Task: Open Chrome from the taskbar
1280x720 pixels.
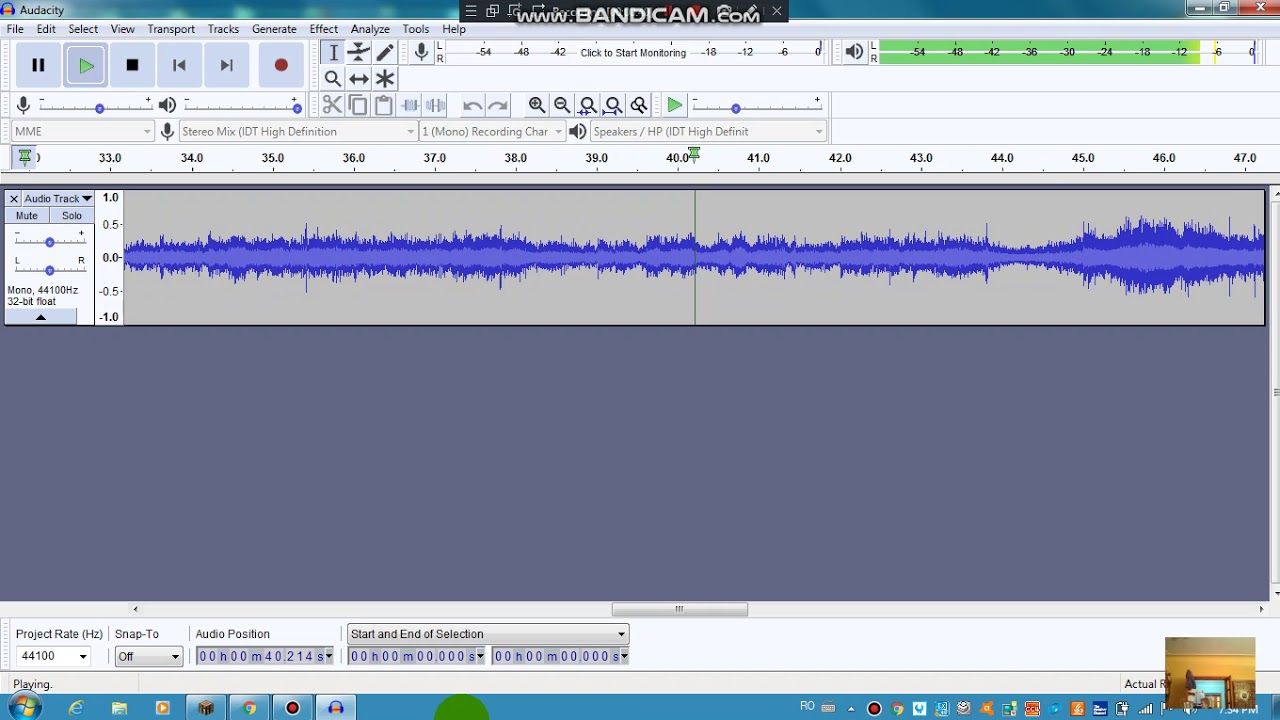Action: [x=249, y=708]
